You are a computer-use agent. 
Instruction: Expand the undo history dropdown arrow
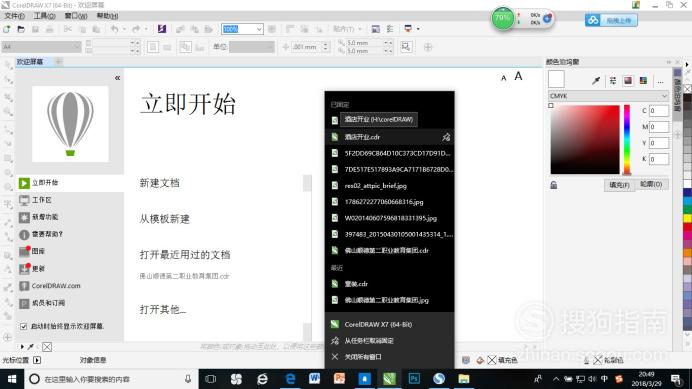(x=124, y=29)
